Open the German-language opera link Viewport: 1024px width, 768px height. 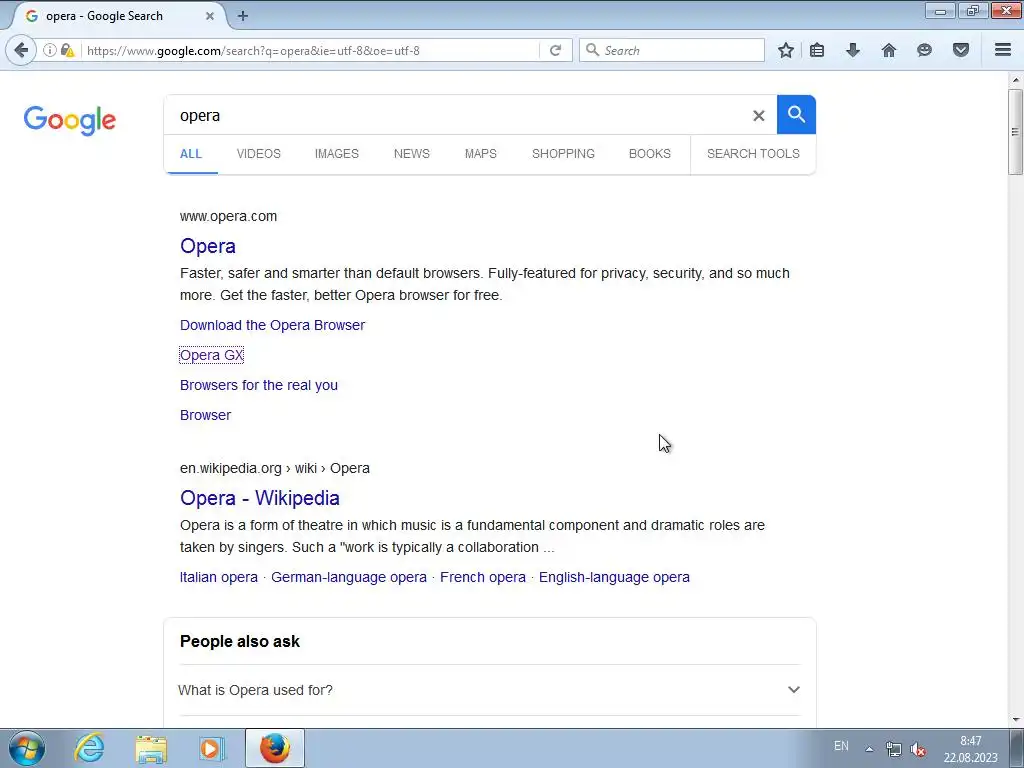coord(349,577)
